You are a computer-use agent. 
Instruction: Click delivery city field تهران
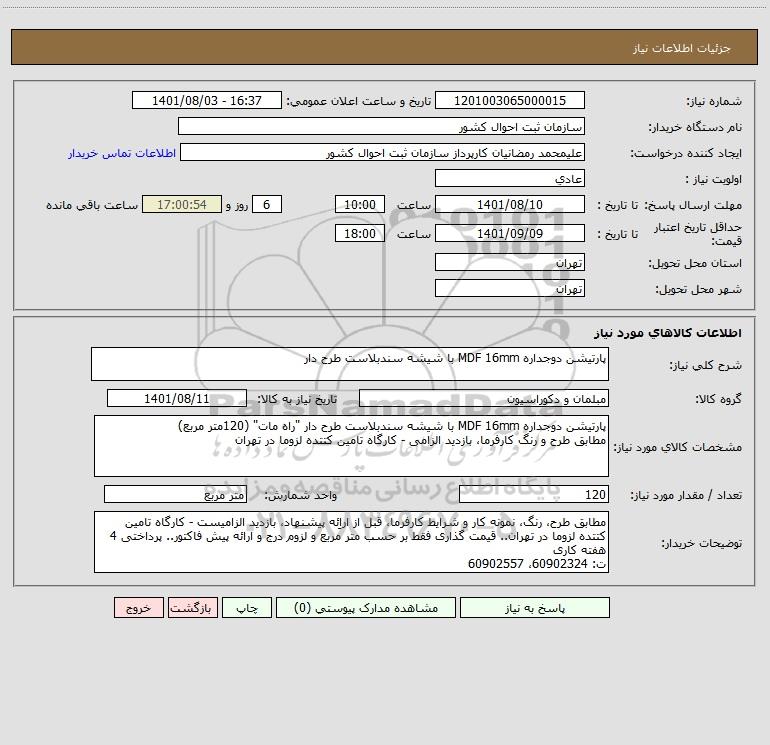point(510,288)
